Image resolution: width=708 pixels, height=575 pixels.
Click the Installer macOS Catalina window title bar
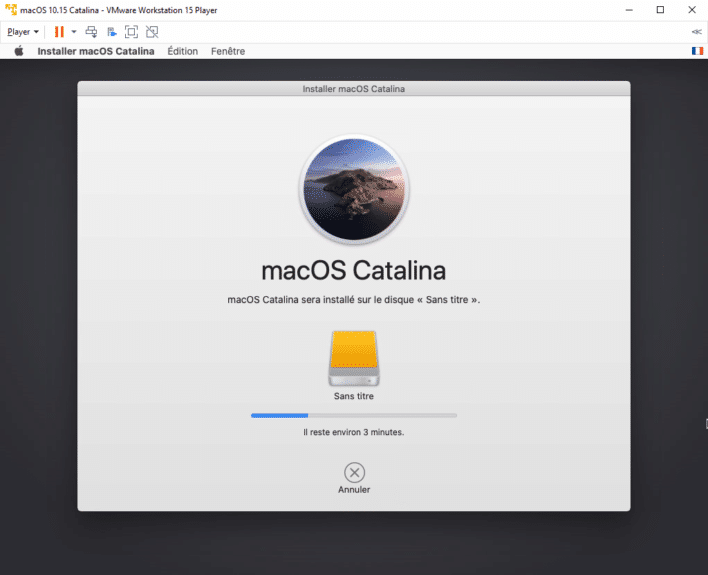click(354, 89)
